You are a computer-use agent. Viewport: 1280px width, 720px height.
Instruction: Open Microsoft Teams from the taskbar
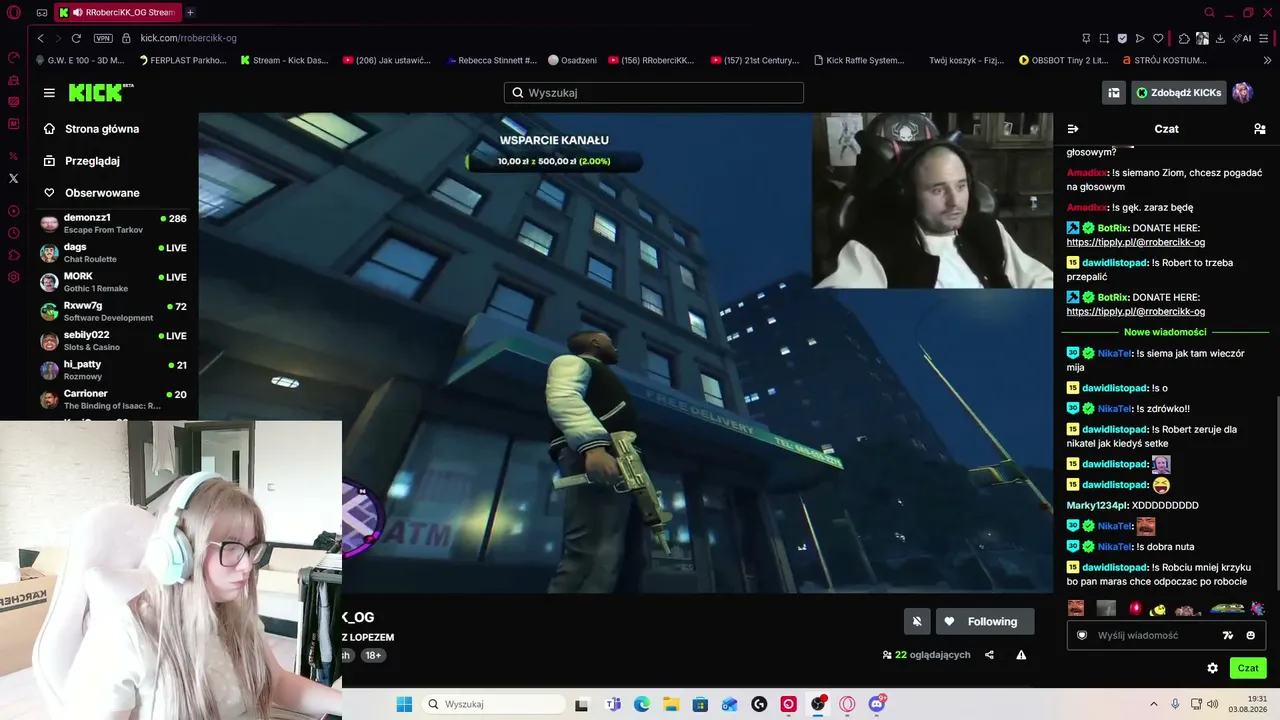click(613, 704)
